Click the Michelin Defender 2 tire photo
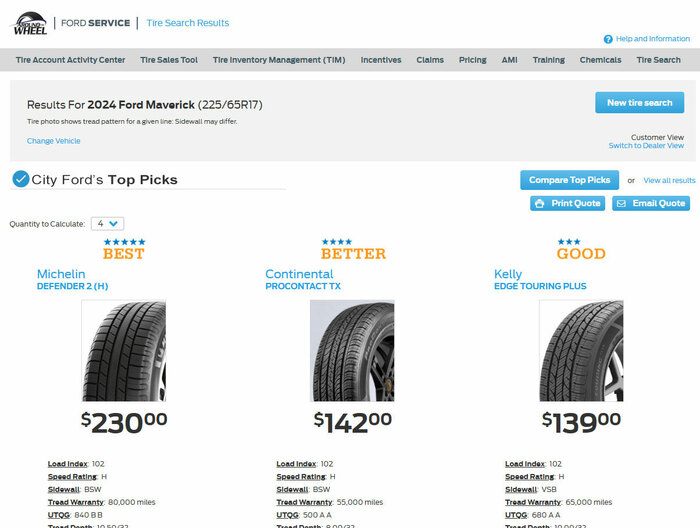This screenshot has width=700, height=528. point(123,350)
